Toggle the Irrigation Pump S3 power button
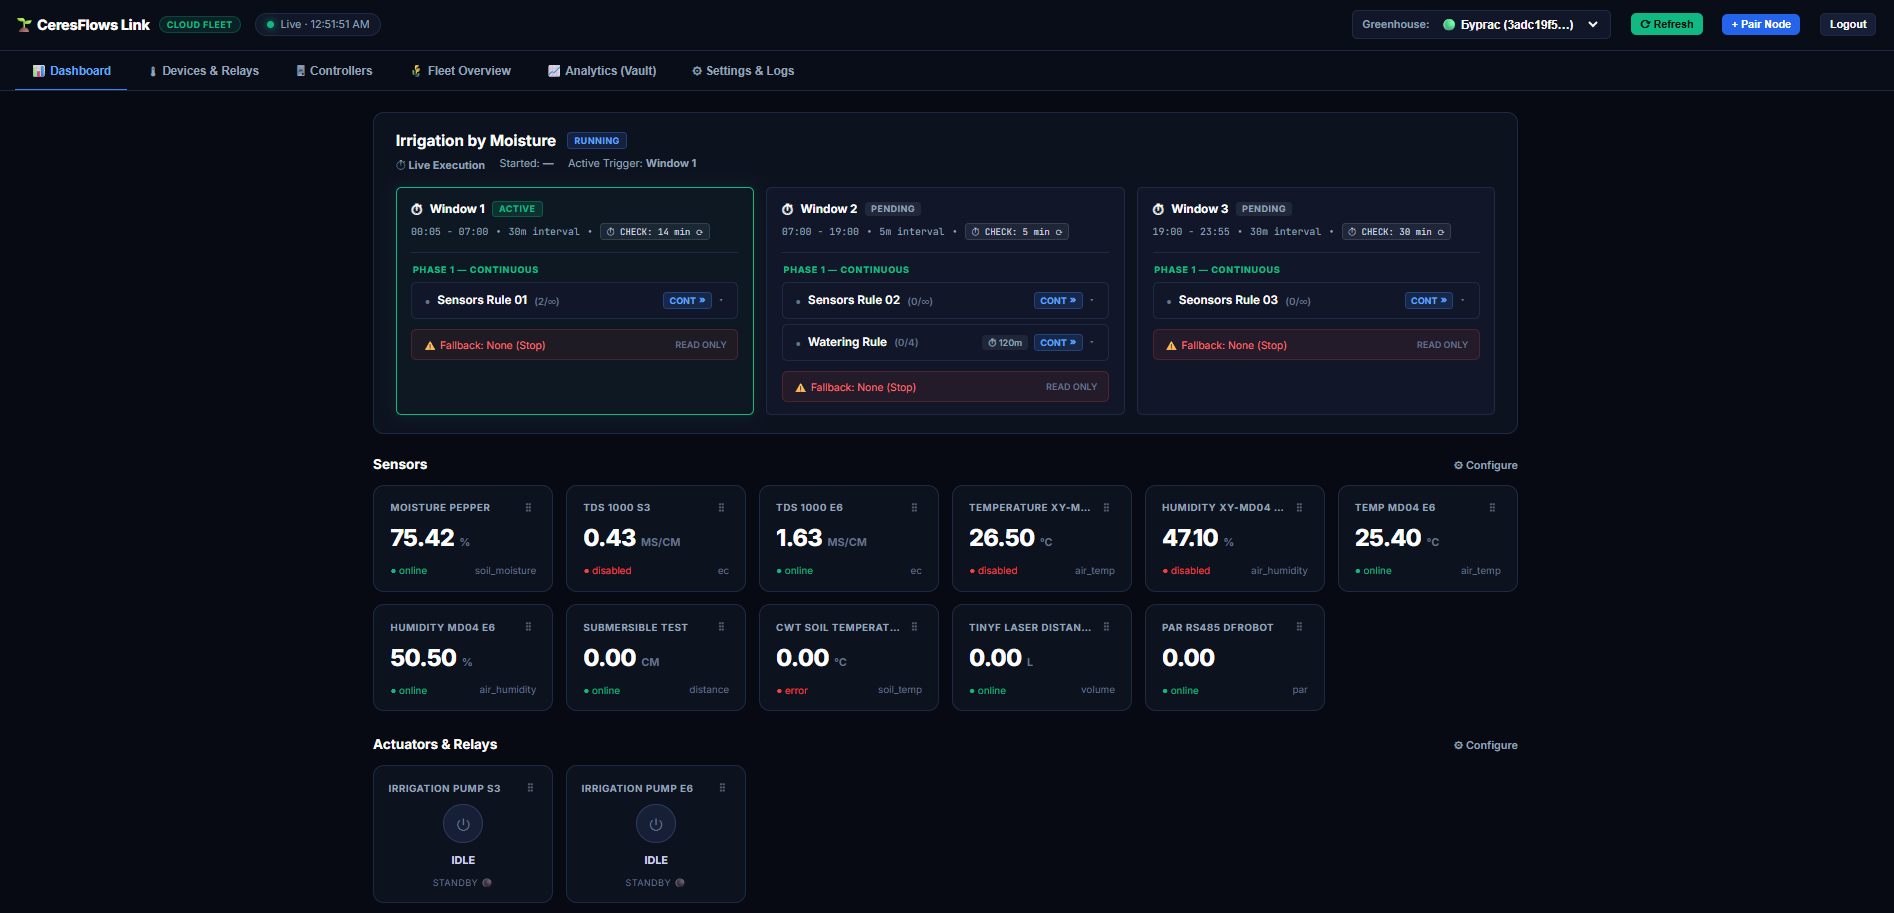1894x913 pixels. [463, 824]
